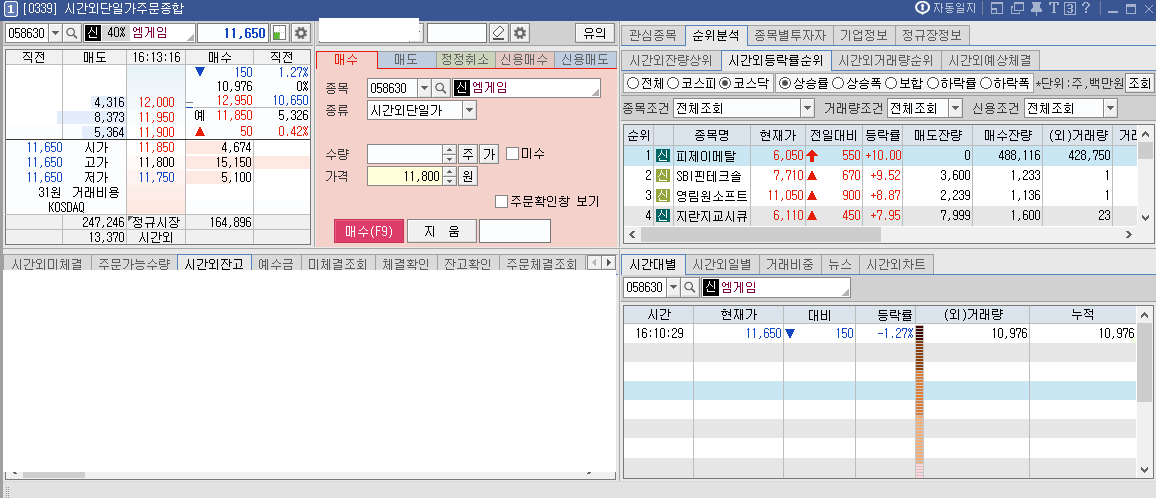Click the green chart icon beside 11,650
The width and height of the screenshot is (1156, 498).
click(x=279, y=33)
